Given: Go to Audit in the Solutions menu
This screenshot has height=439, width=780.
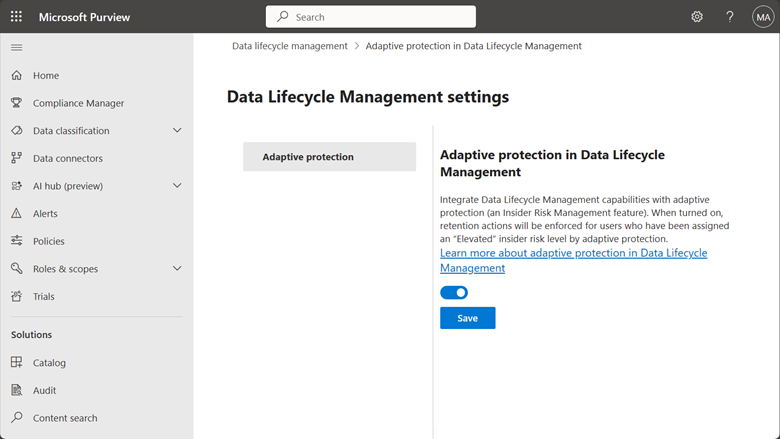Looking at the screenshot, I should coord(45,390).
